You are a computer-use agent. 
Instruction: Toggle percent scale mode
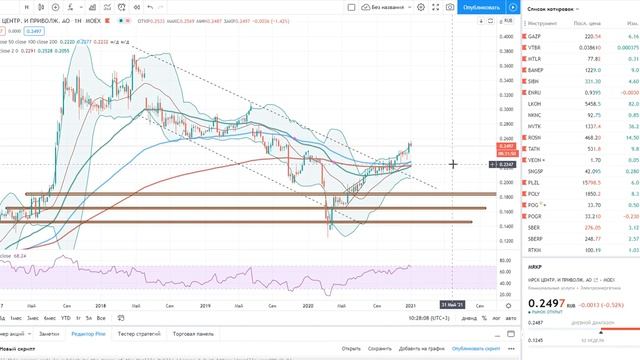pos(484,318)
